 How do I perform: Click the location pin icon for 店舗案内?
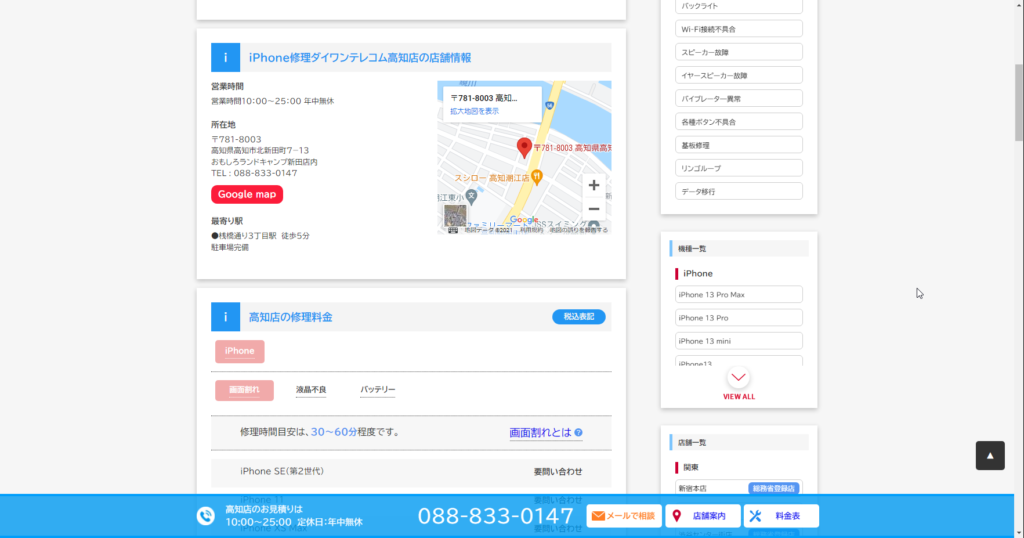677,516
